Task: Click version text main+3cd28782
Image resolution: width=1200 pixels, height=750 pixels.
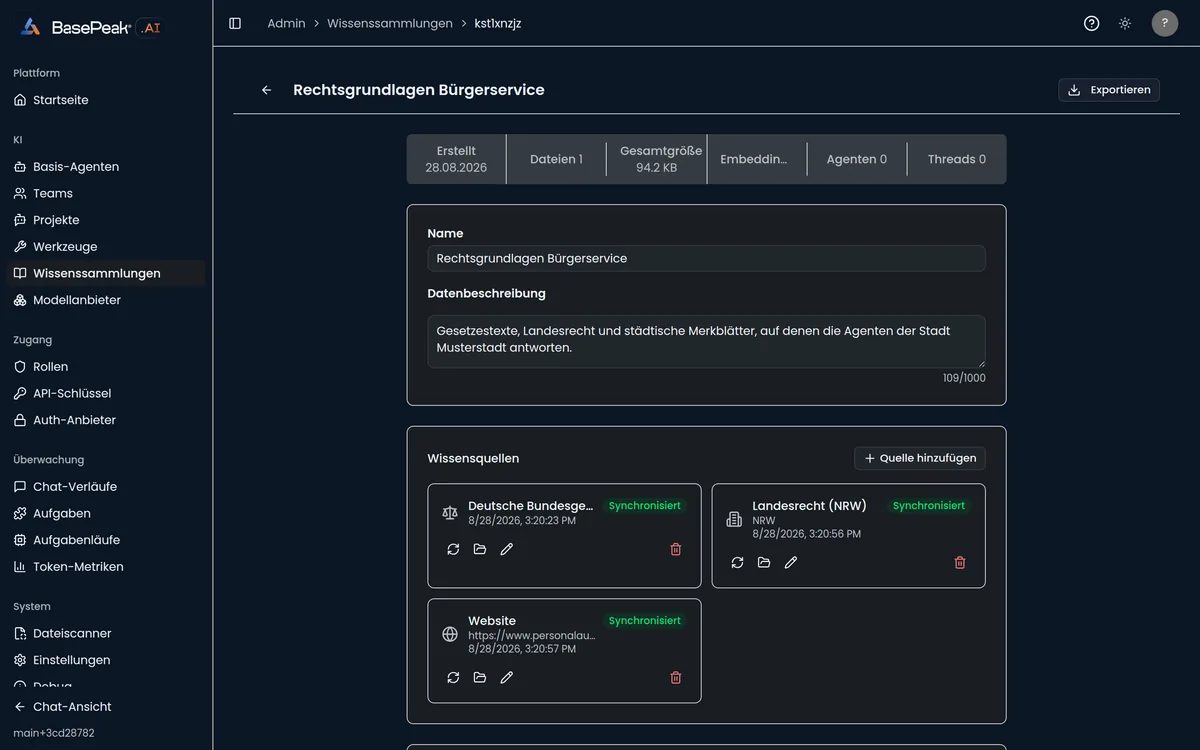Action: [x=54, y=733]
